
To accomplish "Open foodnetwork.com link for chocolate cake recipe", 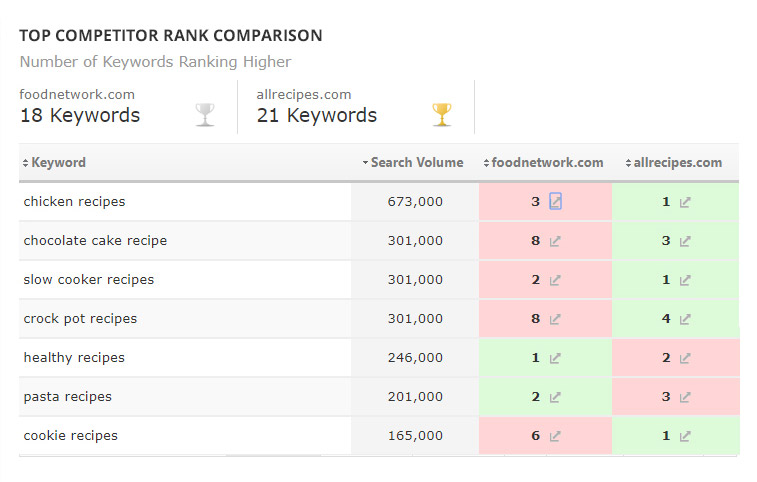I will tap(556, 241).
